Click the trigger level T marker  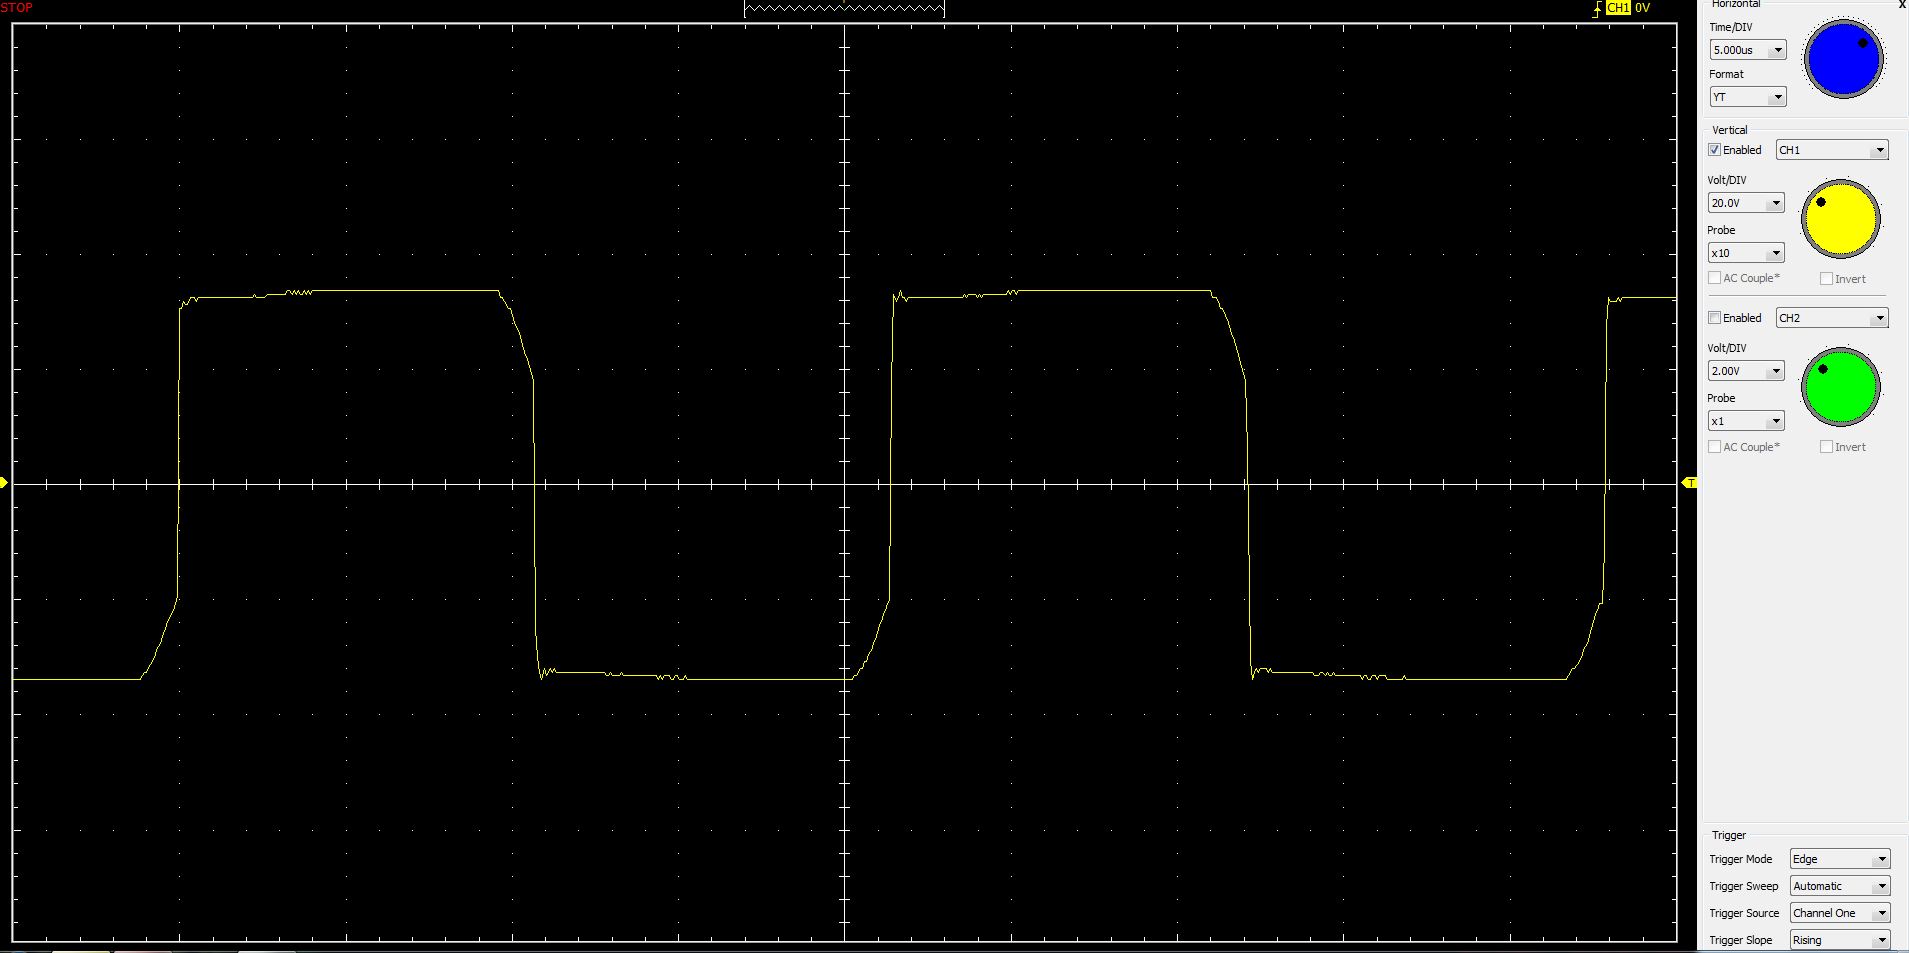click(1690, 483)
